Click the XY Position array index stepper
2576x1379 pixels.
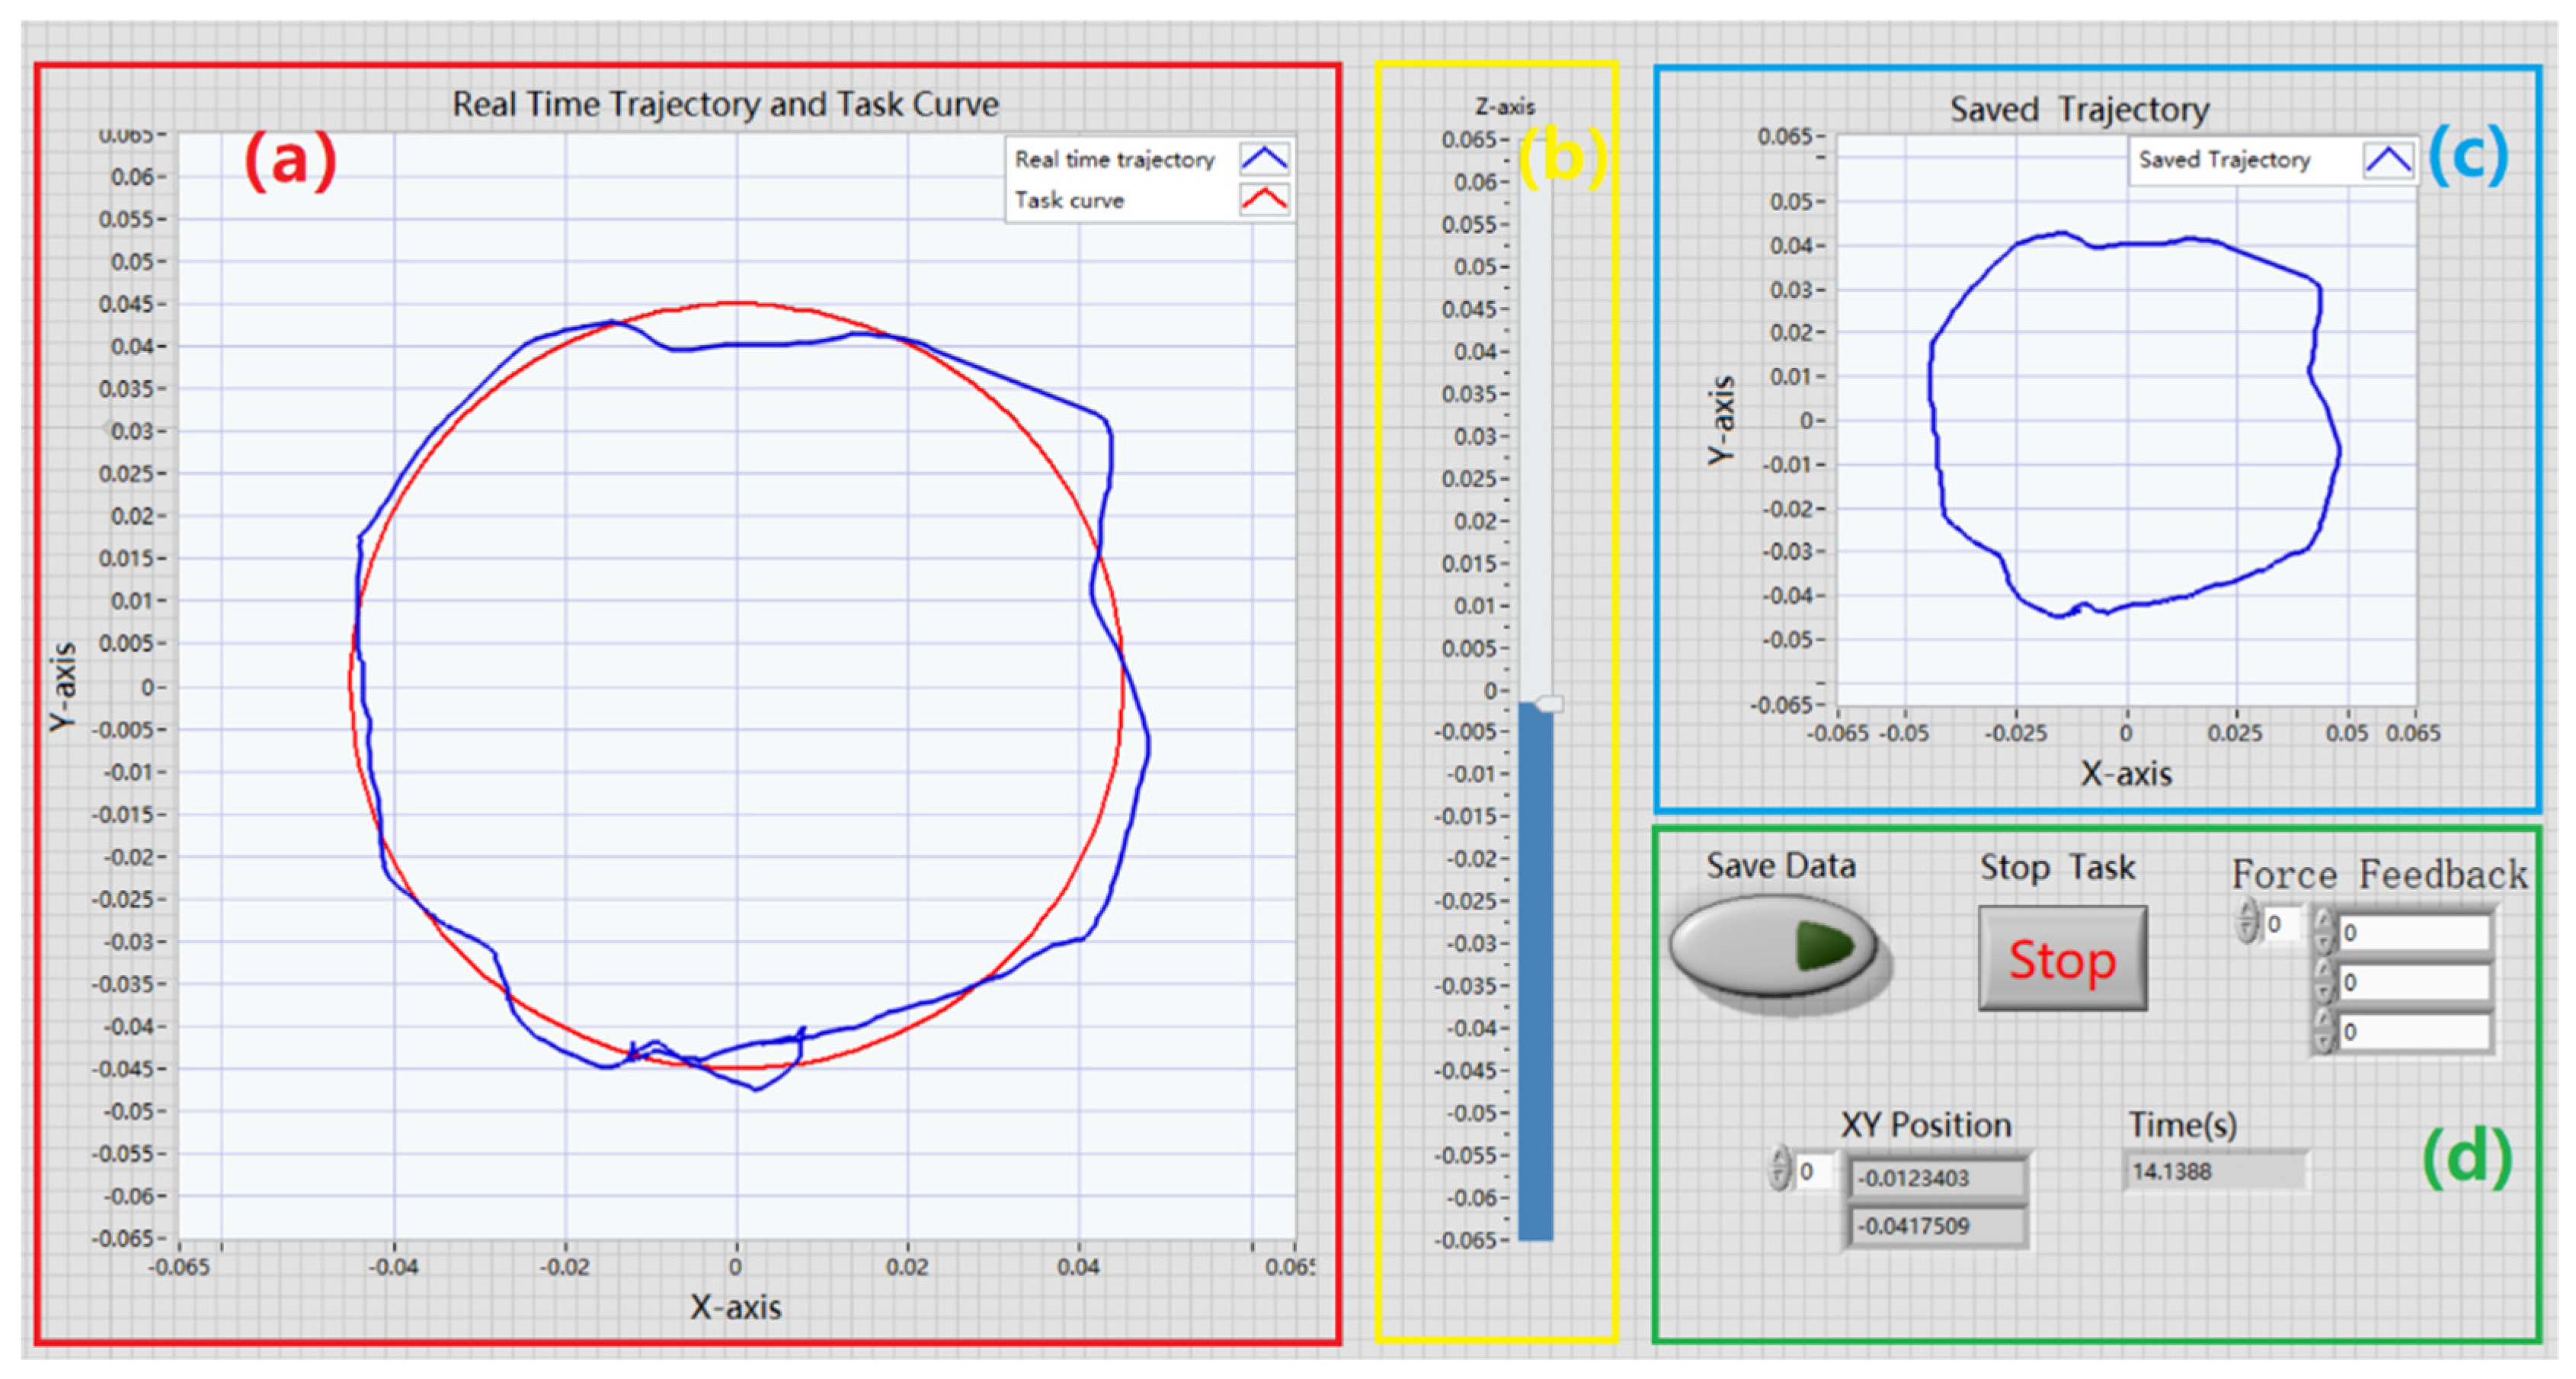pos(1778,1168)
